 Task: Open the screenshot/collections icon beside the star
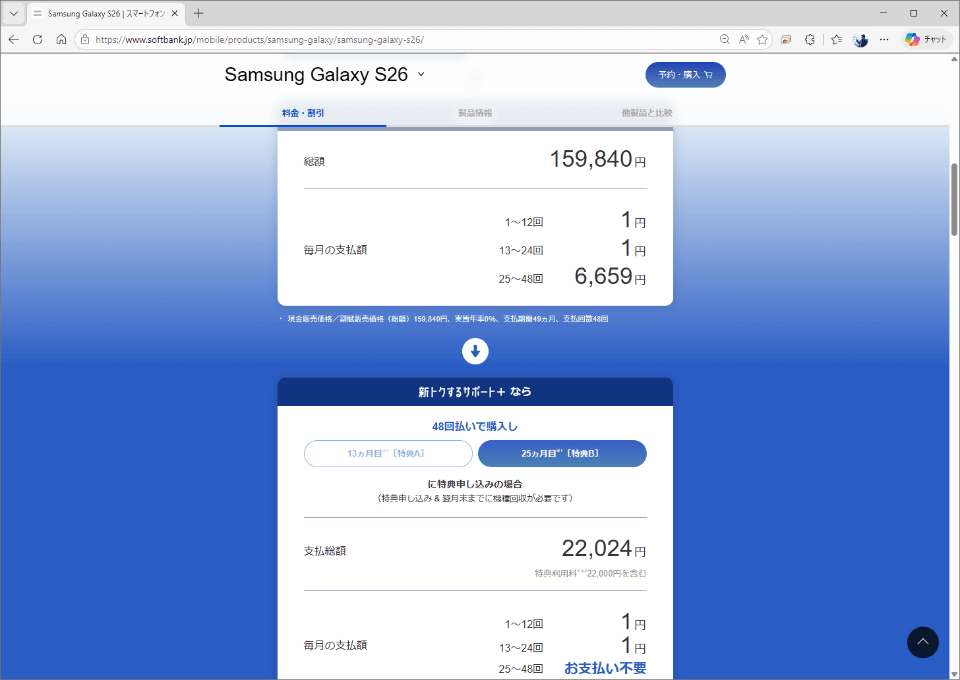(x=786, y=39)
